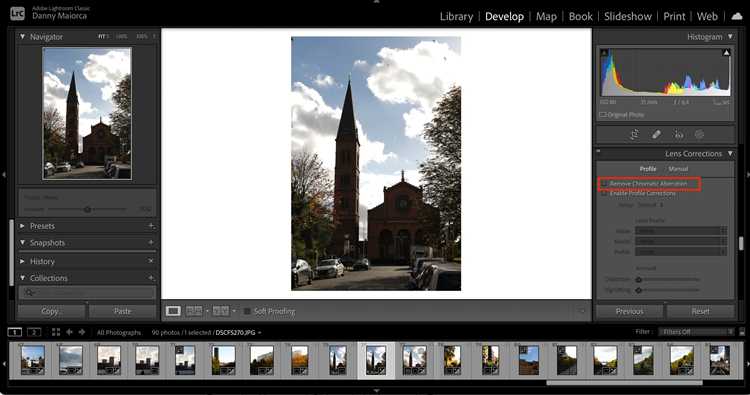Switch to Reference view icon in toolbar

194,311
